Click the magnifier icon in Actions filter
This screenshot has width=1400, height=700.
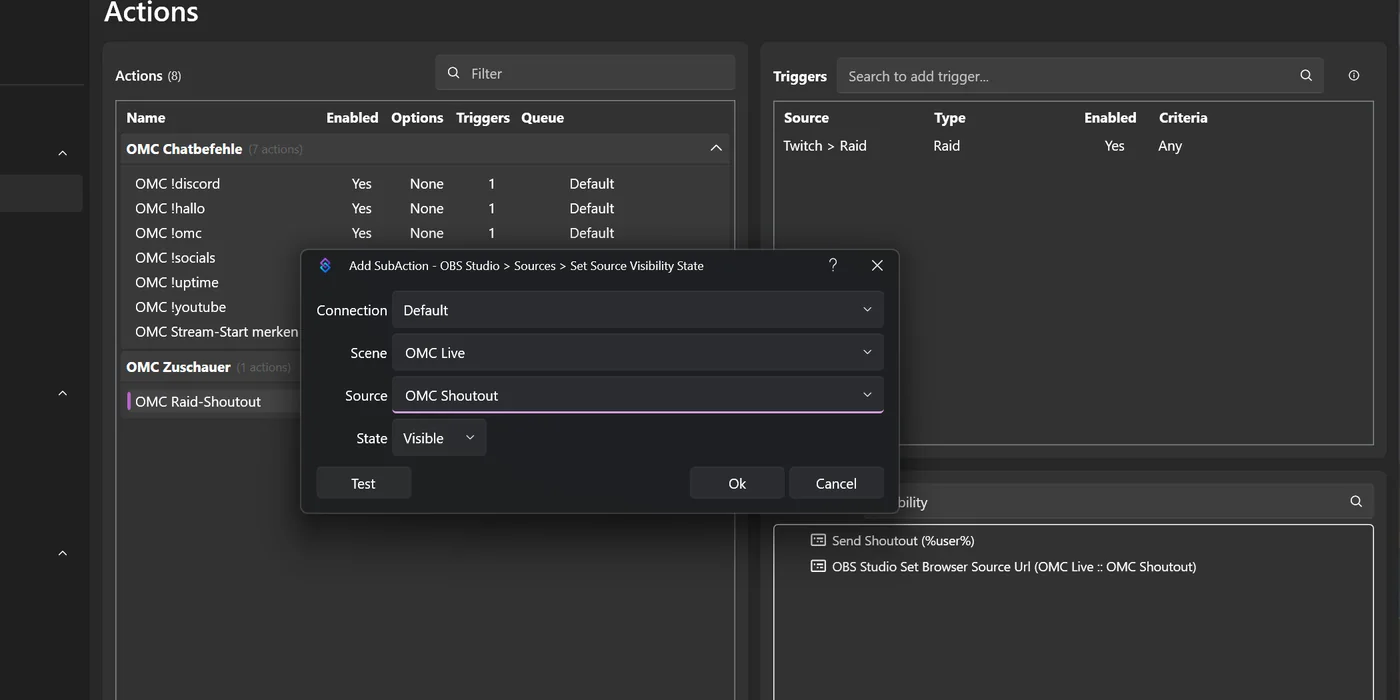coord(454,73)
